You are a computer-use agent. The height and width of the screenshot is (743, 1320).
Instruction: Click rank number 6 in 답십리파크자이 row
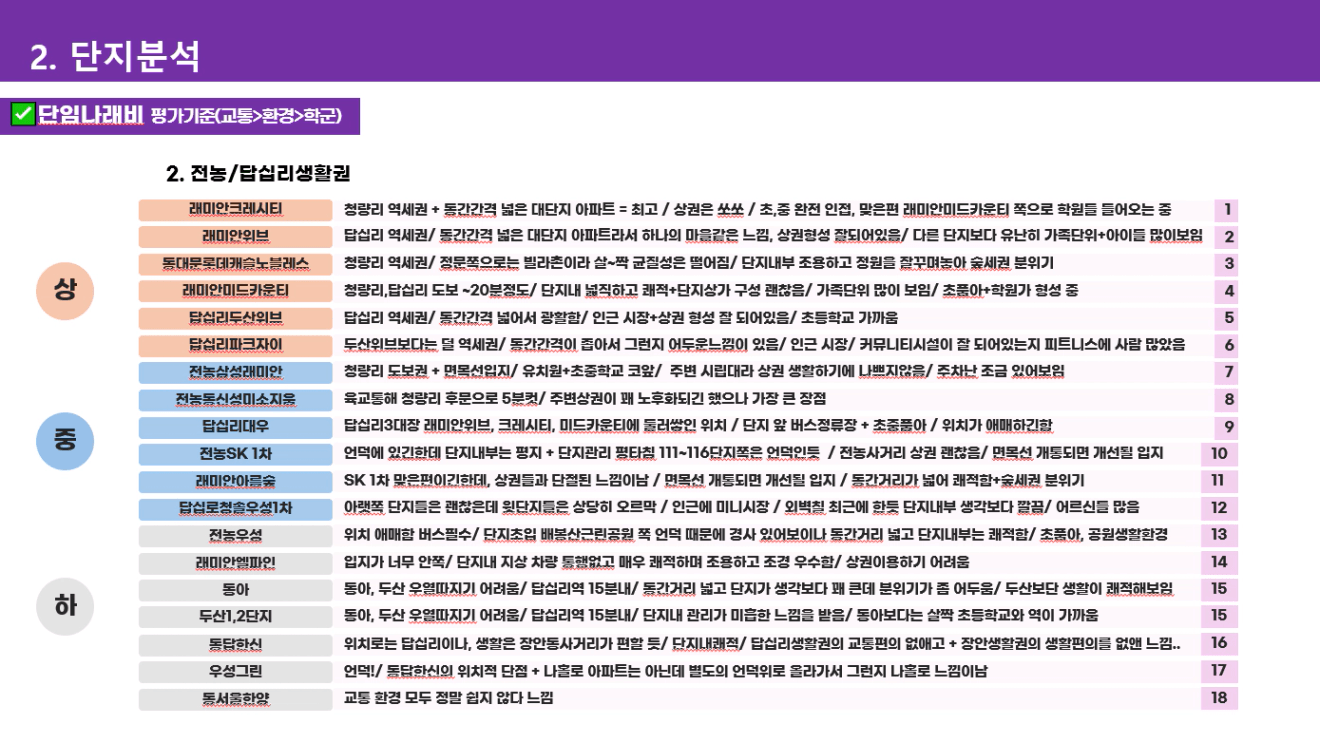[1227, 345]
